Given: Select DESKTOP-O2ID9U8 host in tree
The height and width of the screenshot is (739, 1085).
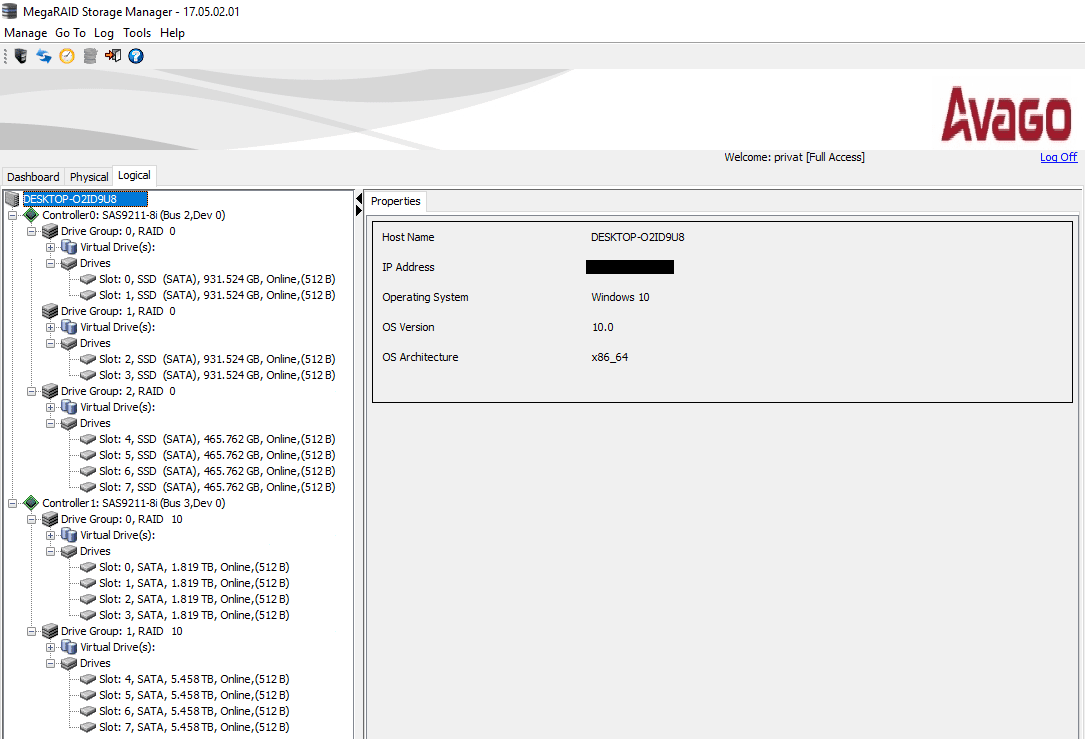Looking at the screenshot, I should click(x=85, y=199).
